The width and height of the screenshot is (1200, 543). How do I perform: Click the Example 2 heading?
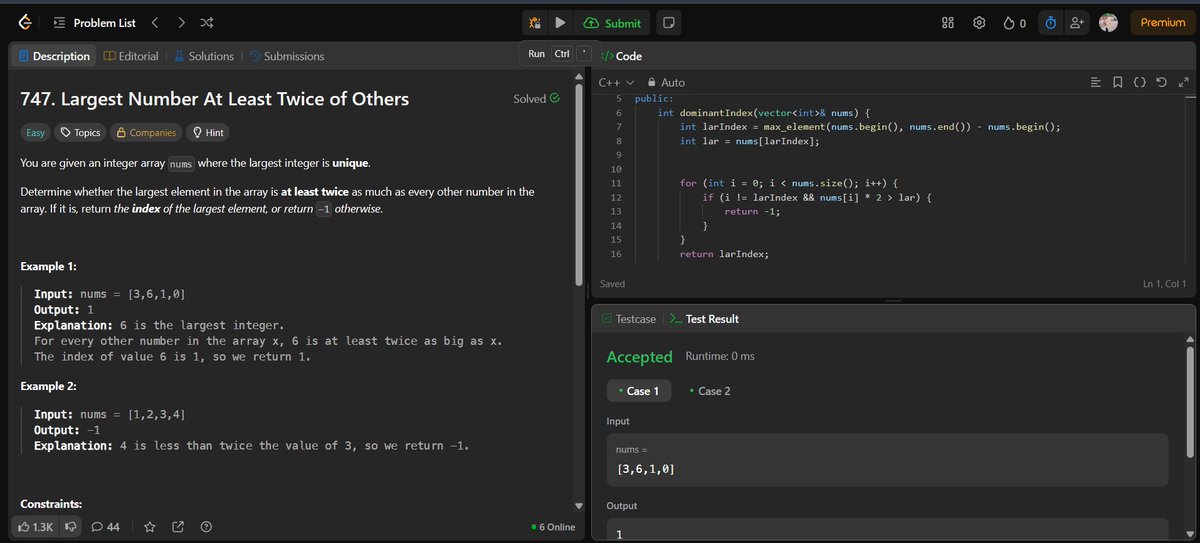[x=49, y=386]
